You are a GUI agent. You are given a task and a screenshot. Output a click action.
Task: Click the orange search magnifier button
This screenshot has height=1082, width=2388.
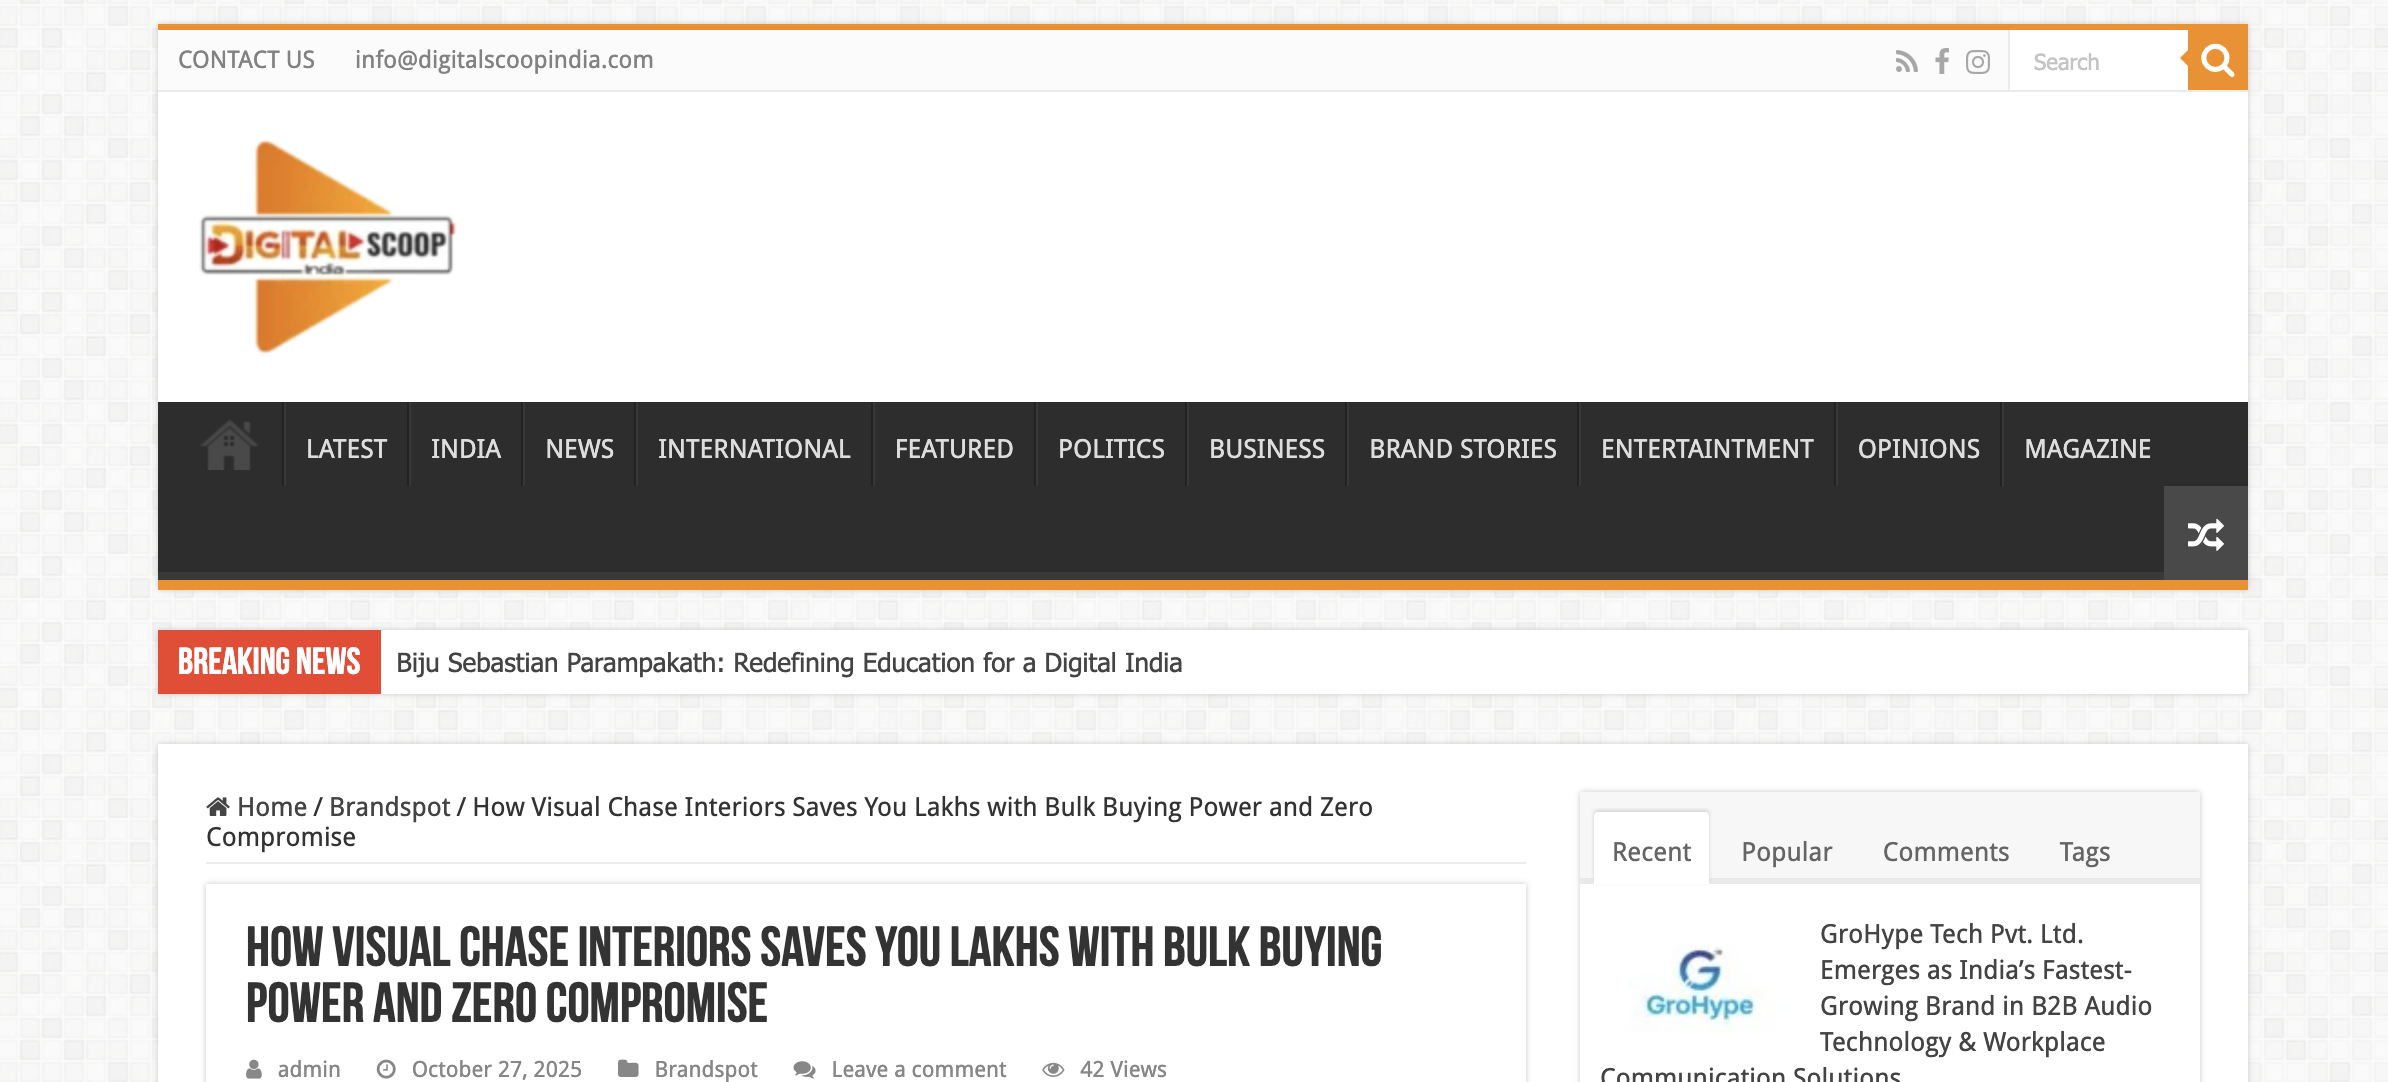point(2217,60)
